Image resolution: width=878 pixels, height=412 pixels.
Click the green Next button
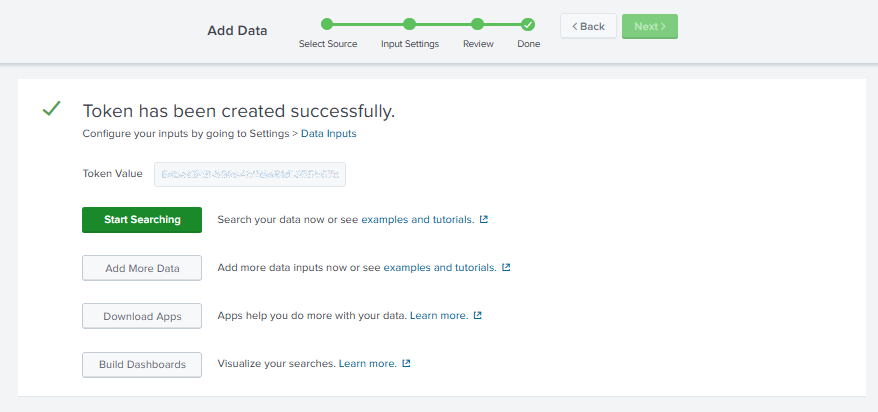[x=649, y=26]
